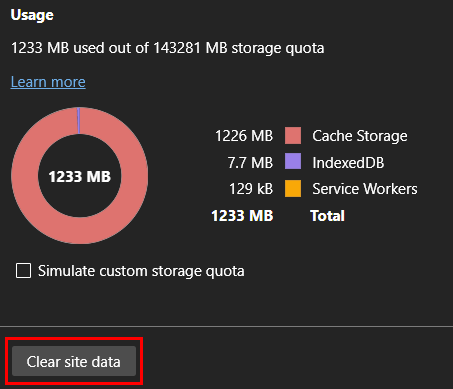453x389 pixels.
Task: Select the orange Service Workers color swatch
Action: [x=293, y=188]
